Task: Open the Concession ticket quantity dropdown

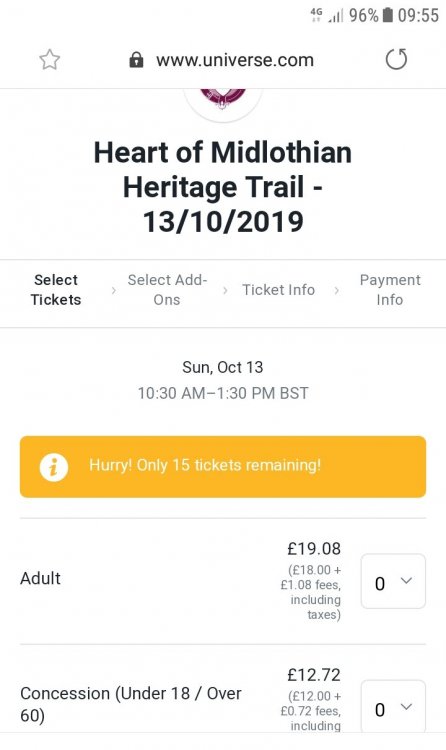Action: pyautogui.click(x=393, y=706)
